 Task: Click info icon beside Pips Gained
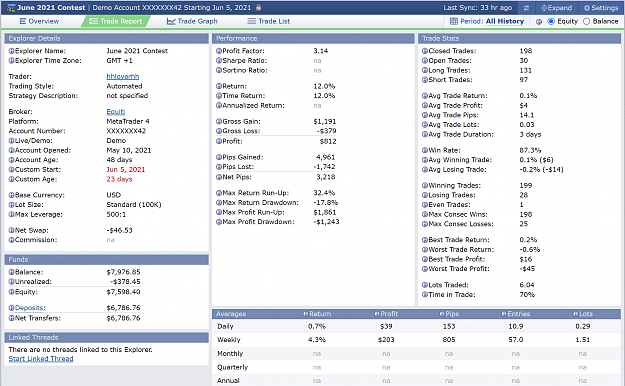[219, 157]
